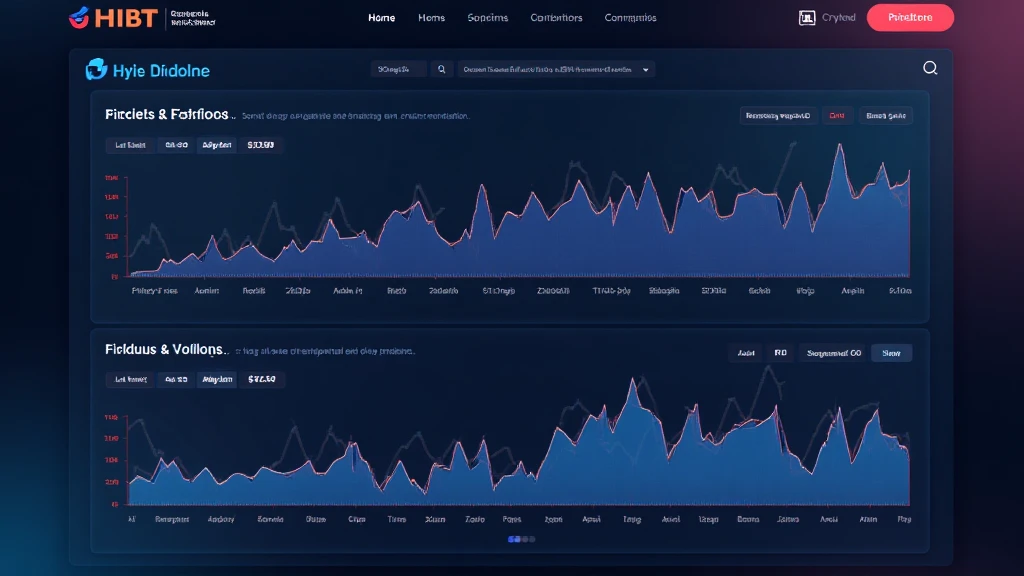Go to the Conmmntos navigation item

click(630, 18)
